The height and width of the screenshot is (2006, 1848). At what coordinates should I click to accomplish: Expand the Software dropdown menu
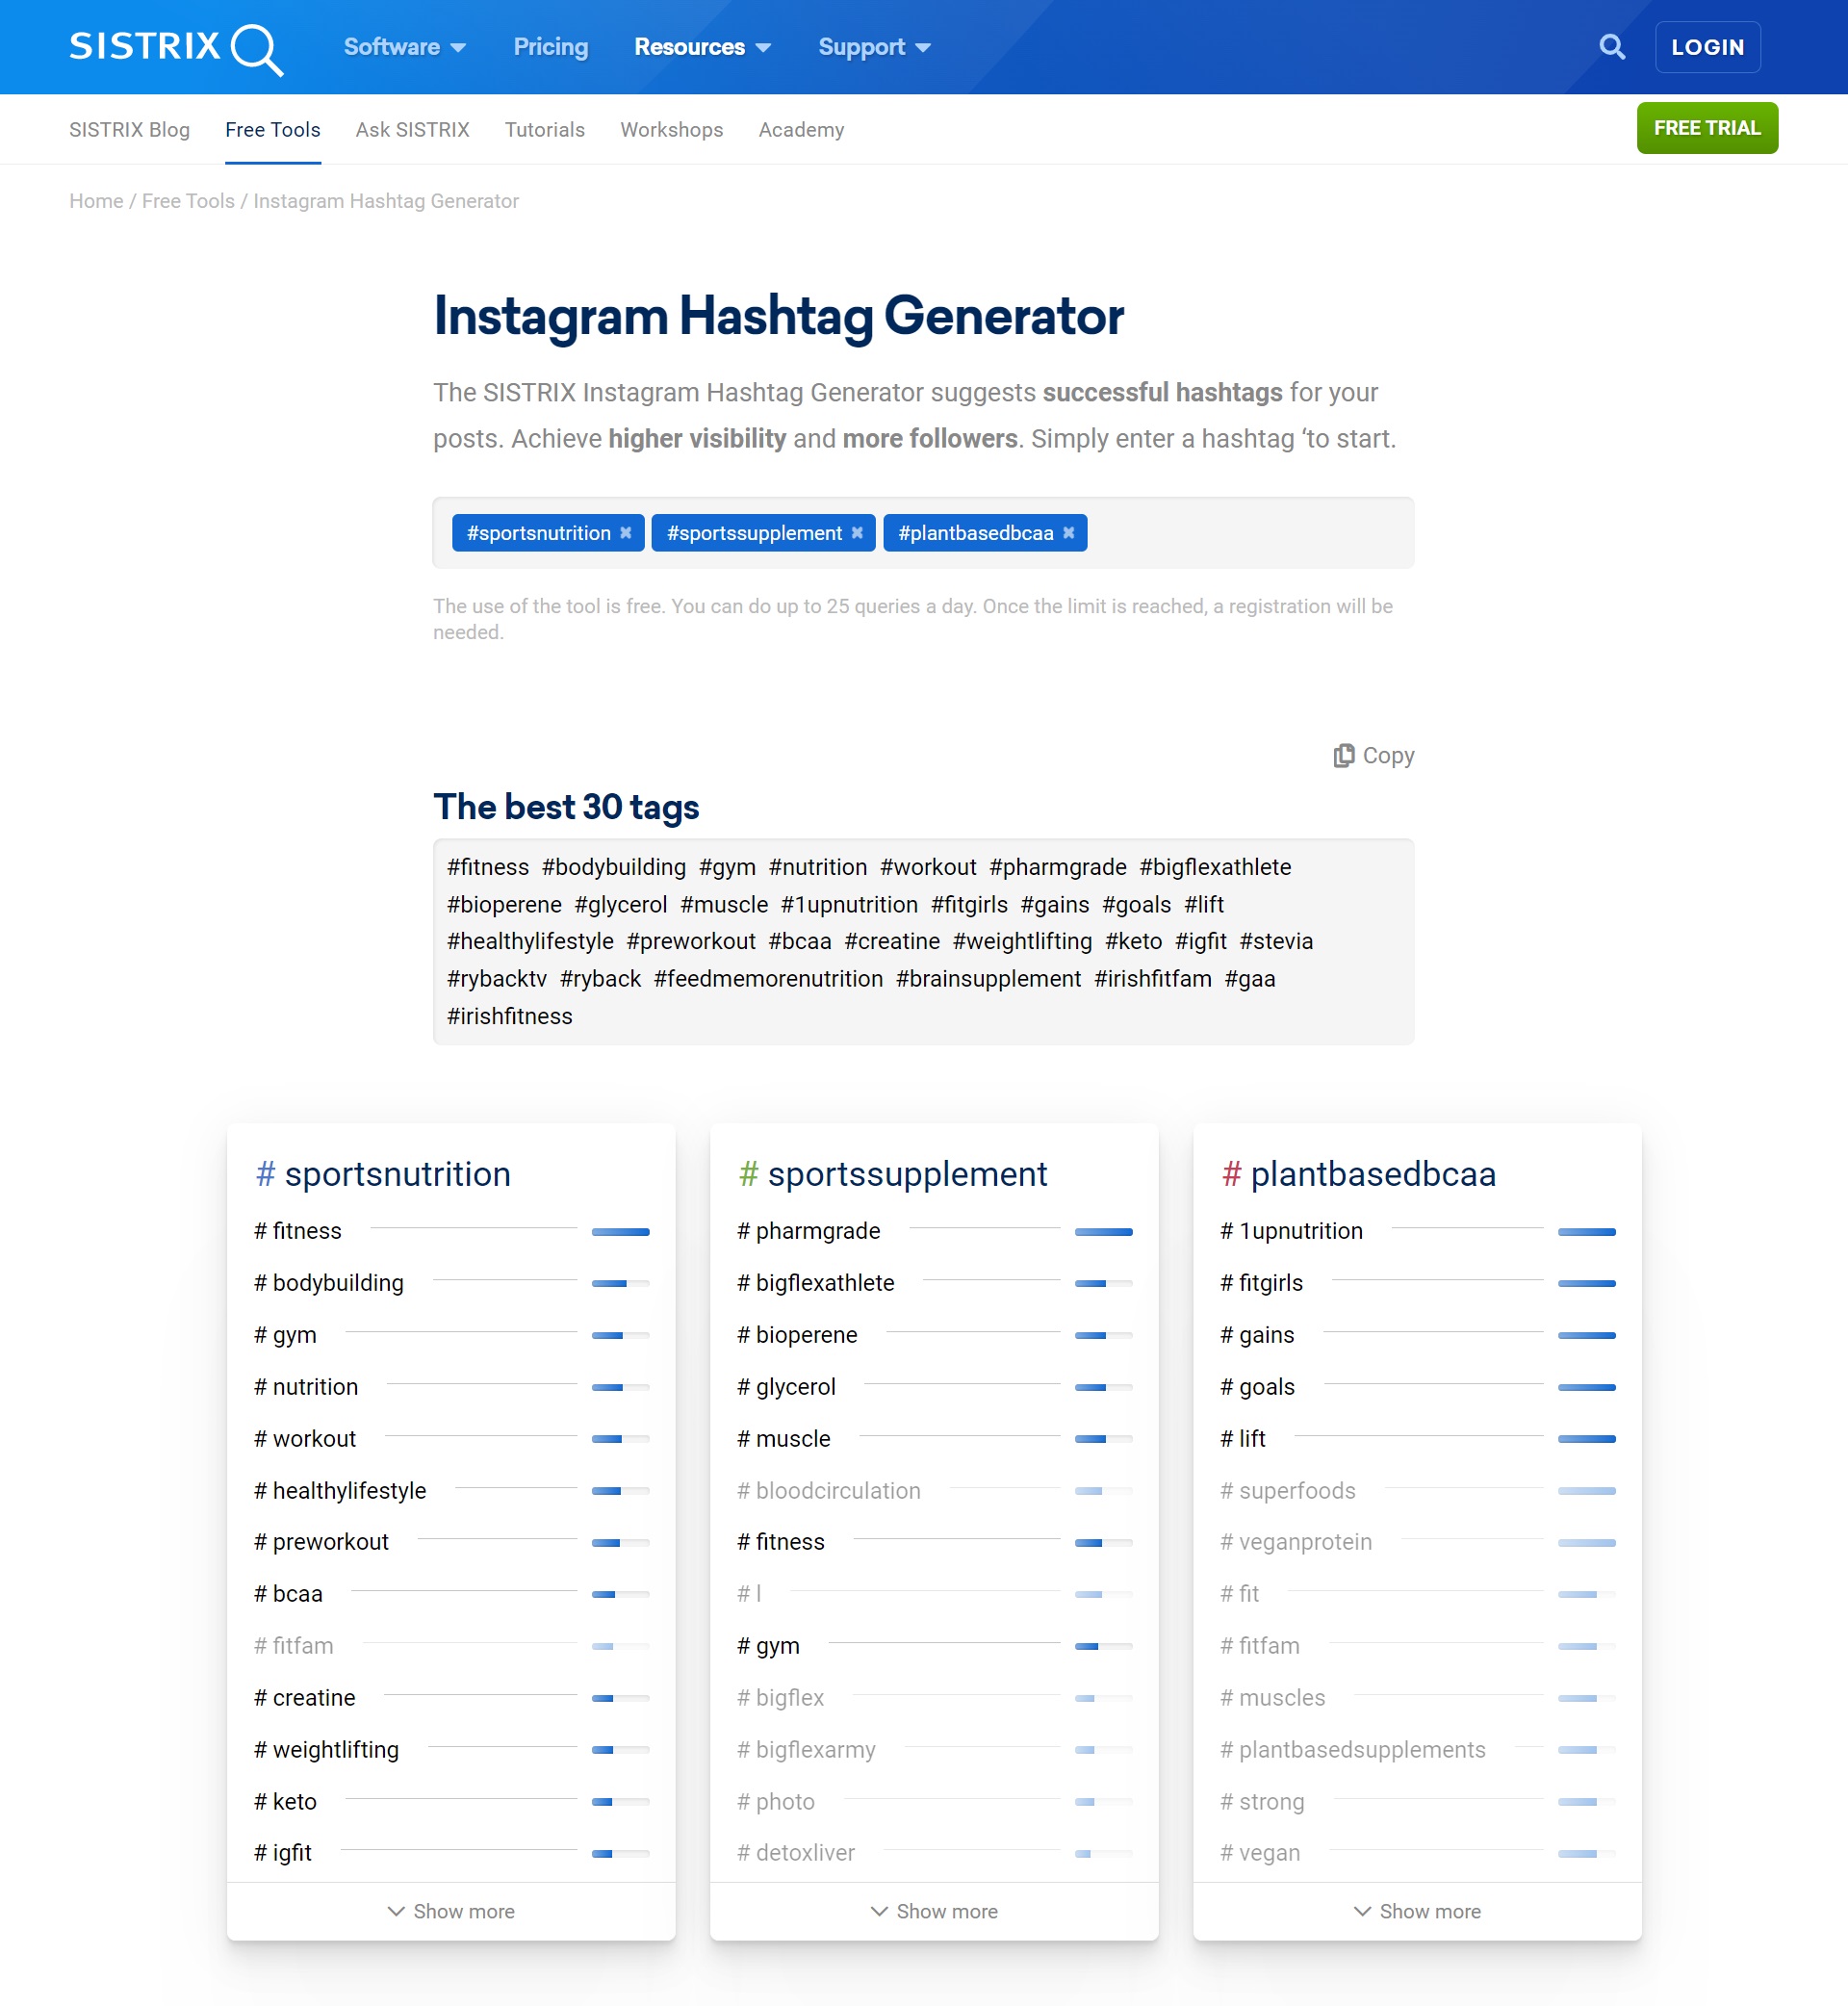405,47
